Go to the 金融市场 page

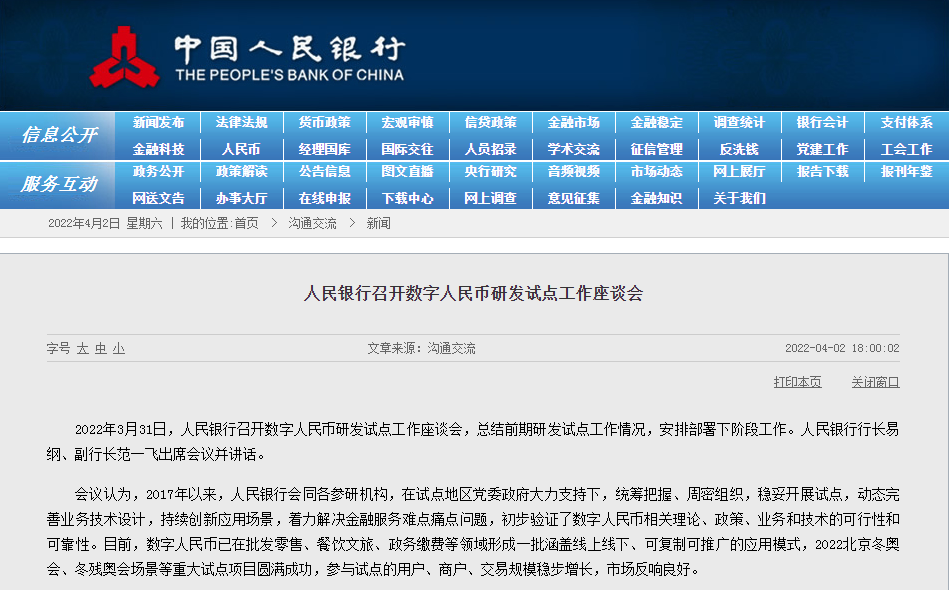pyautogui.click(x=572, y=122)
